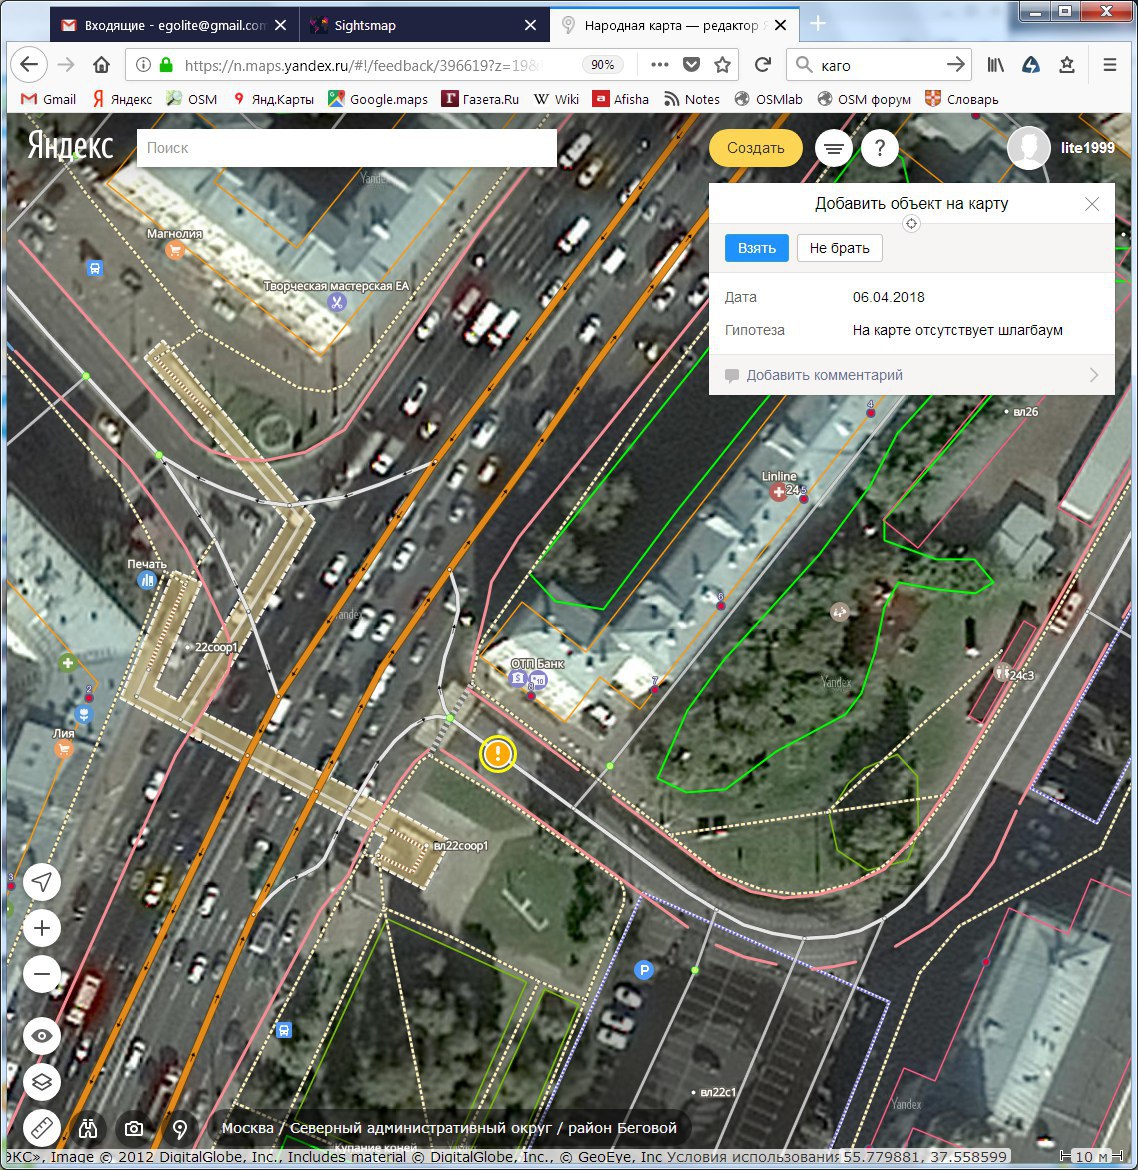The height and width of the screenshot is (1170, 1138).
Task: Click the Яндекс logo
Action: pos(71,146)
